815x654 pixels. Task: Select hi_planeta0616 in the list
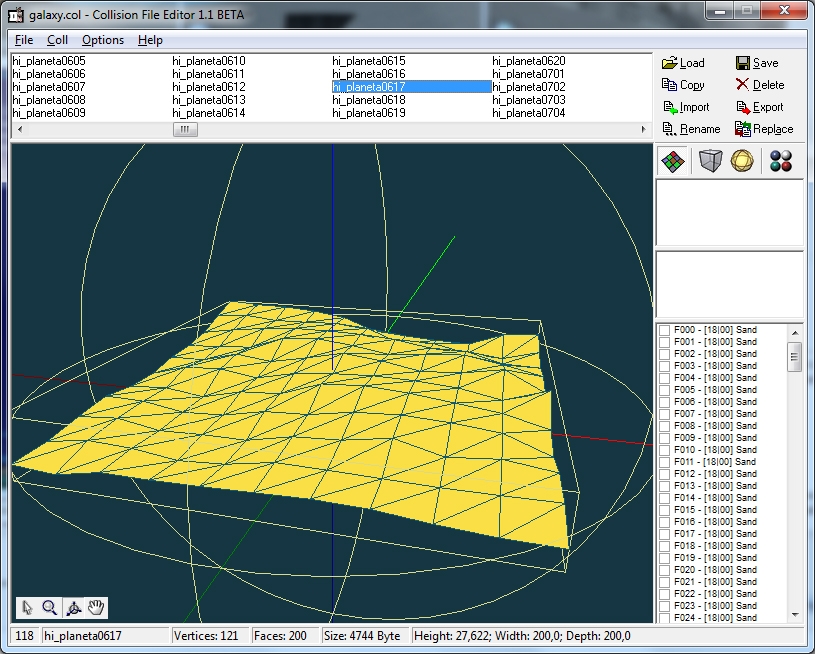[x=369, y=74]
